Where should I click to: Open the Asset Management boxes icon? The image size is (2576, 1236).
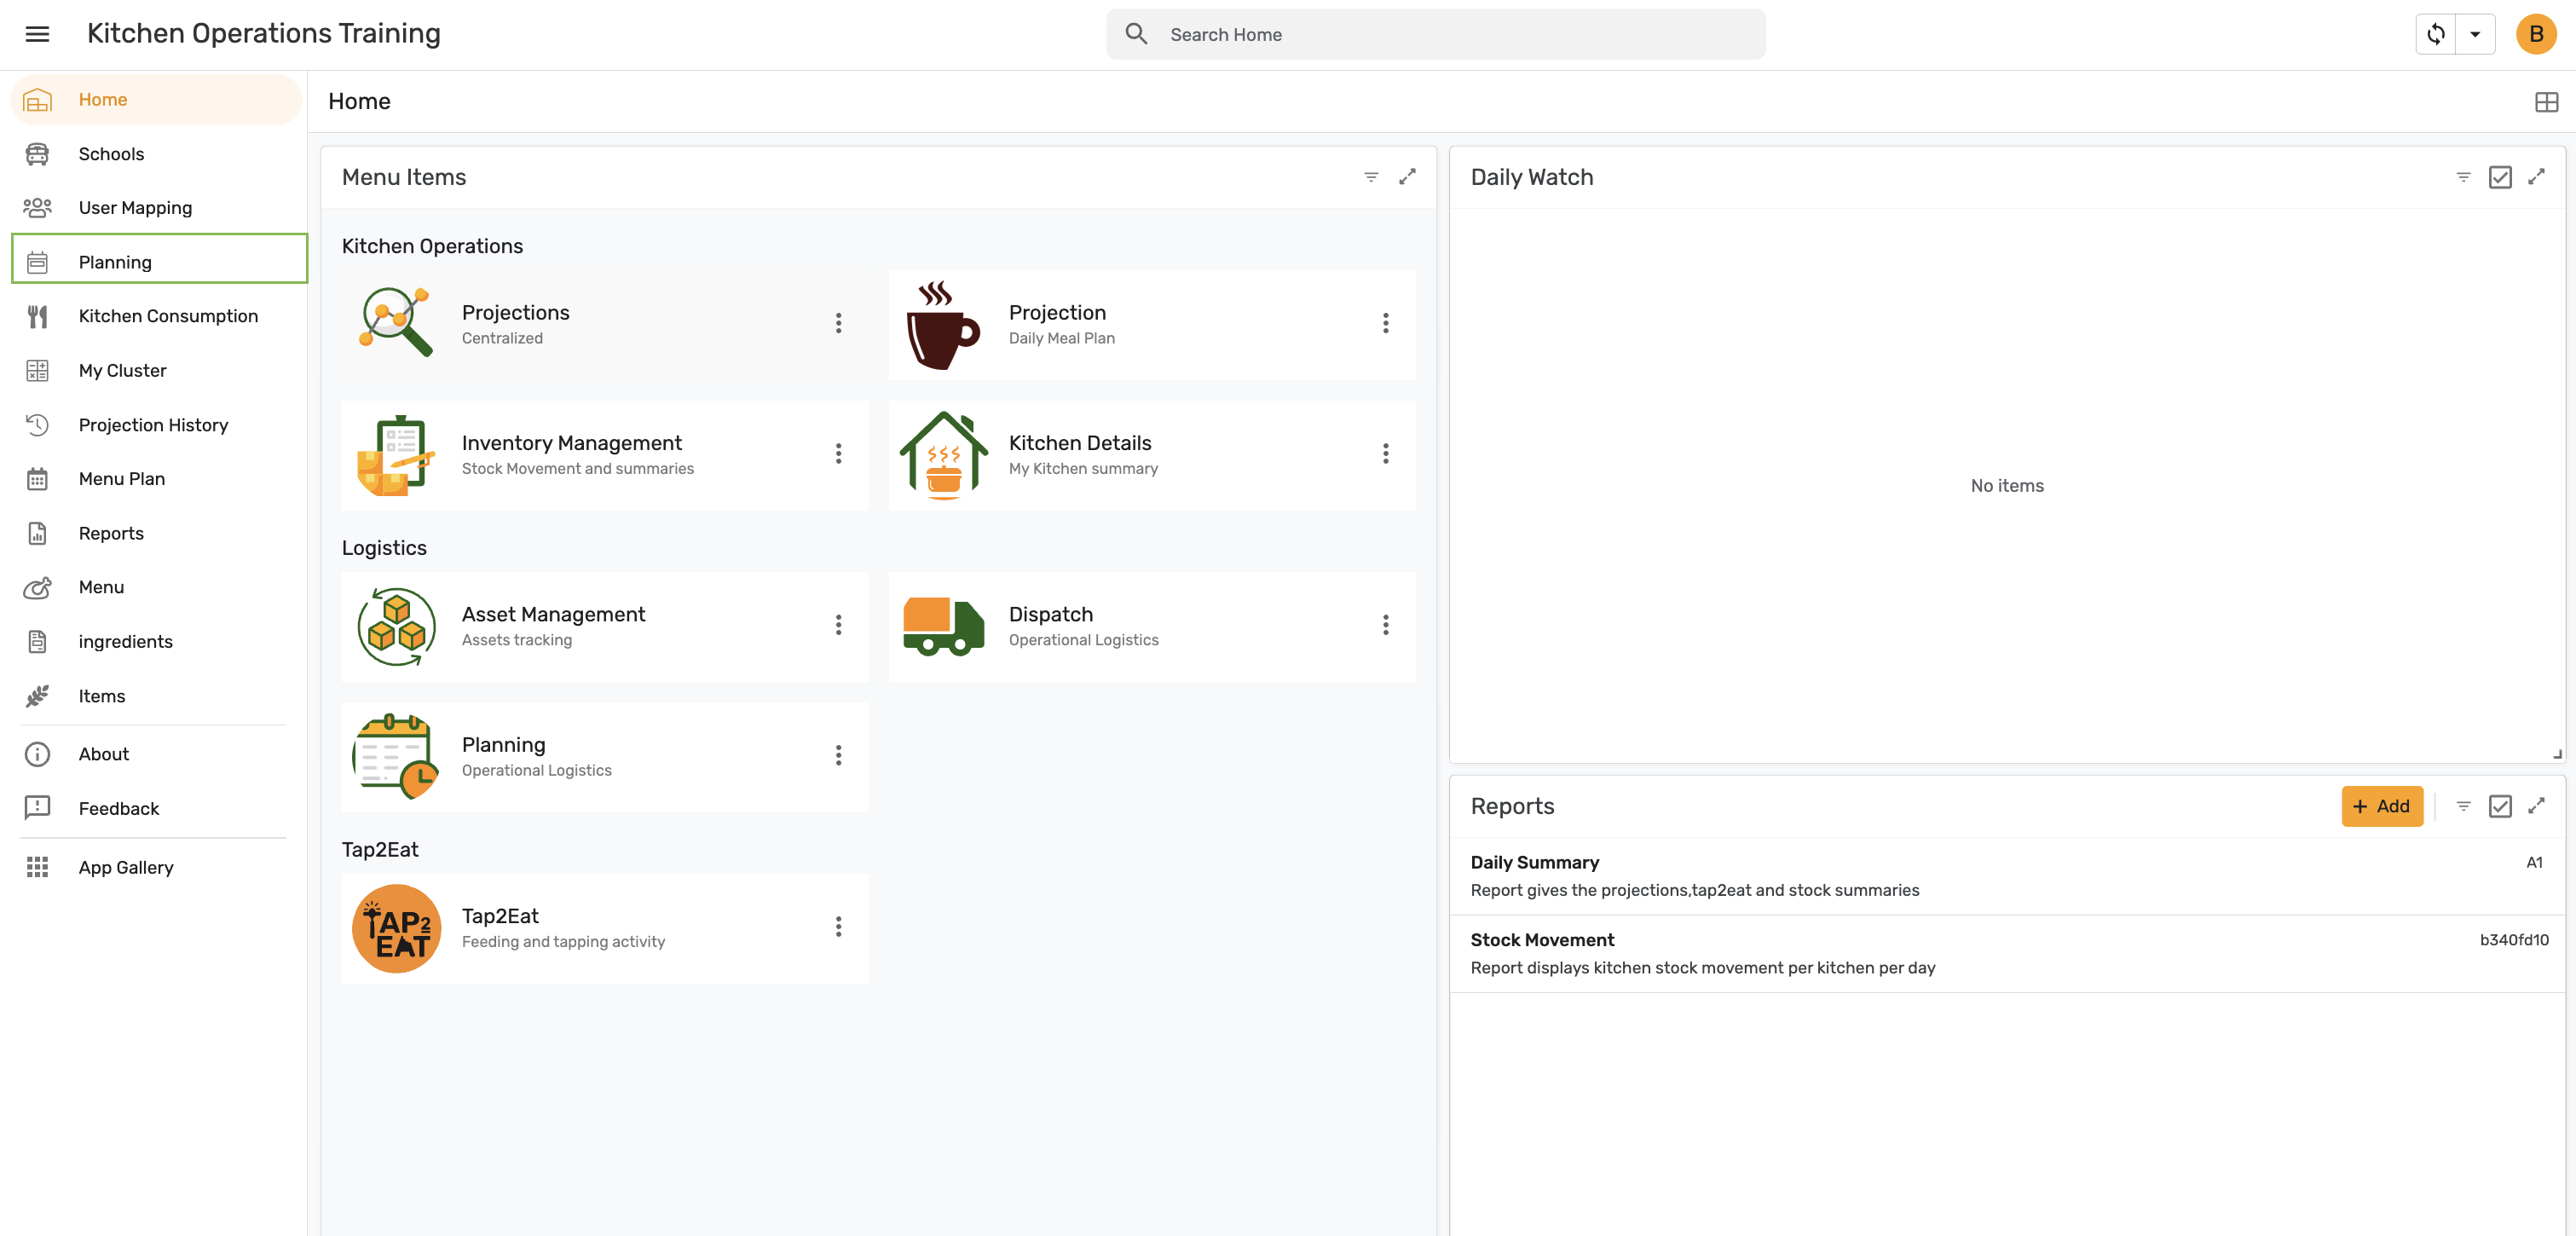(396, 627)
